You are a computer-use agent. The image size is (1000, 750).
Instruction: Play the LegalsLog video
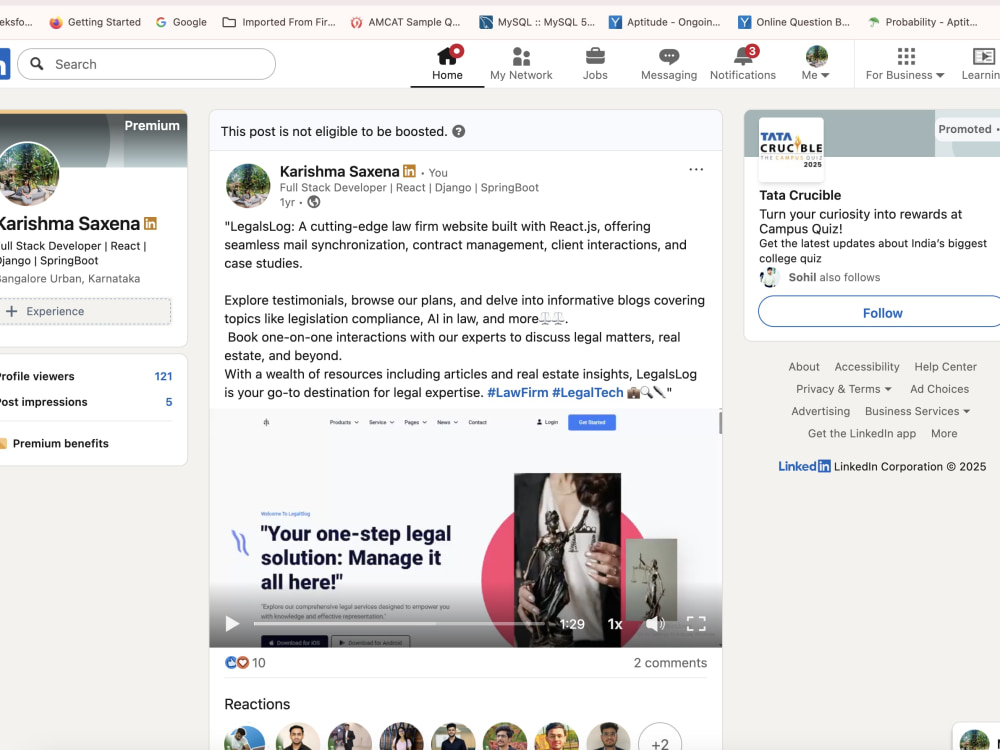[x=232, y=624]
